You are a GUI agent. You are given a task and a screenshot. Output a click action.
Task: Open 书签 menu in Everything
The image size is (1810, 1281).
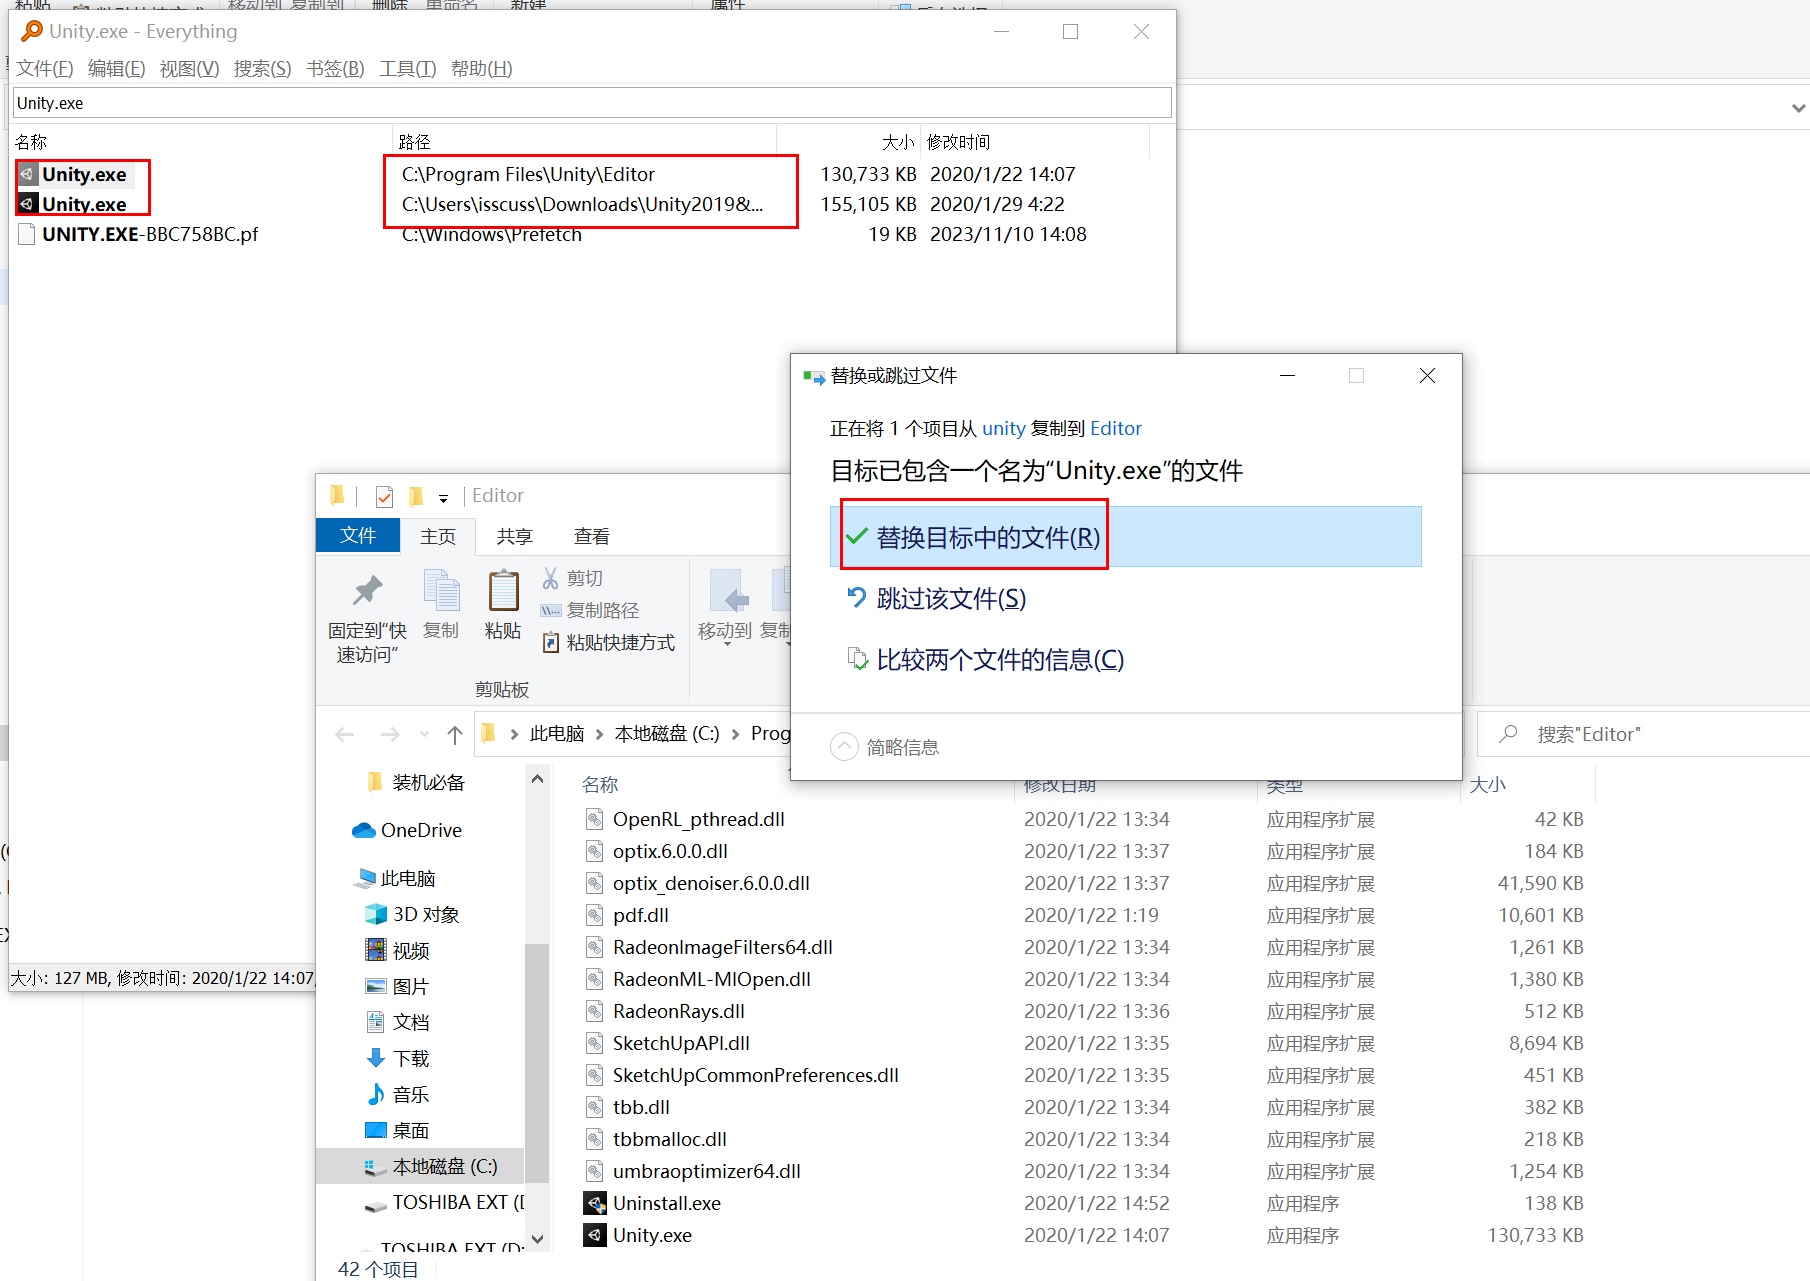click(335, 68)
